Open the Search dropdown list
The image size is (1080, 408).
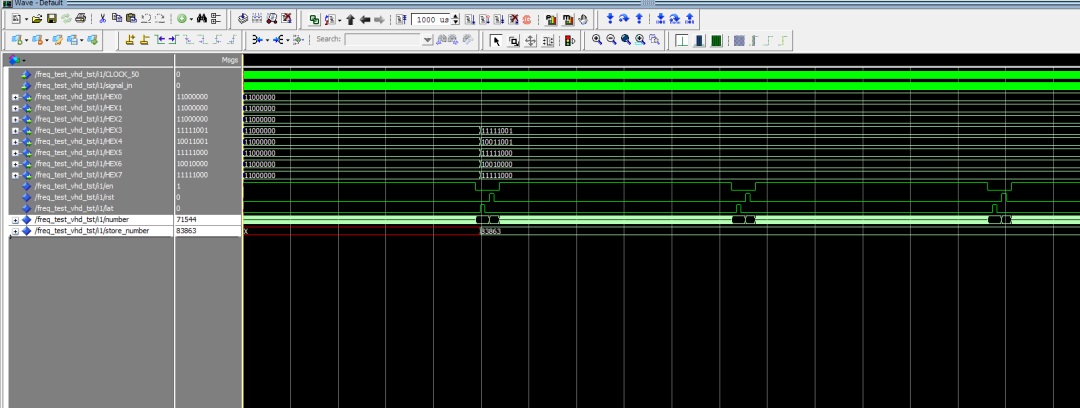427,40
